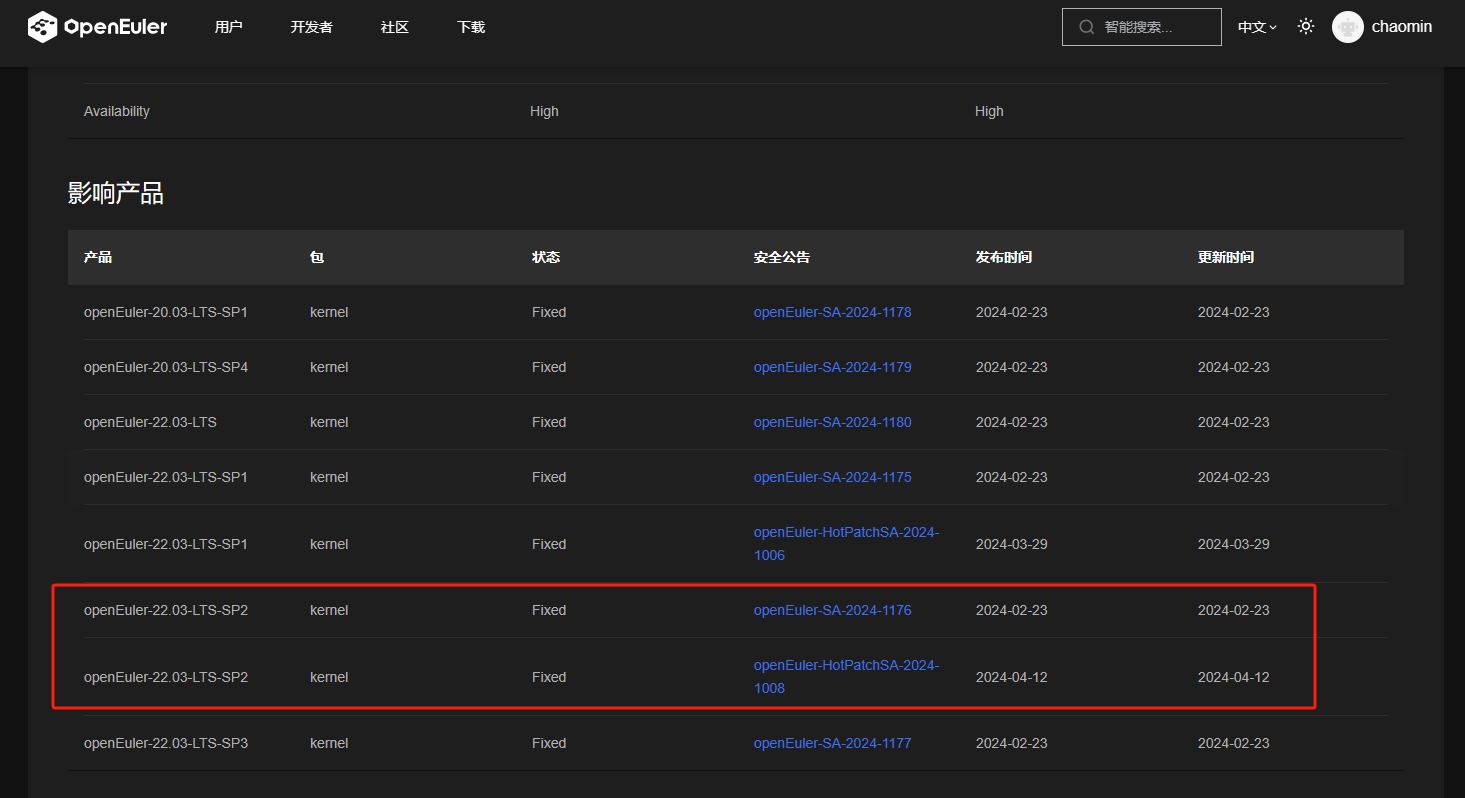The width and height of the screenshot is (1465, 798).
Task: Click the search magnifier icon
Action: [x=1086, y=27]
